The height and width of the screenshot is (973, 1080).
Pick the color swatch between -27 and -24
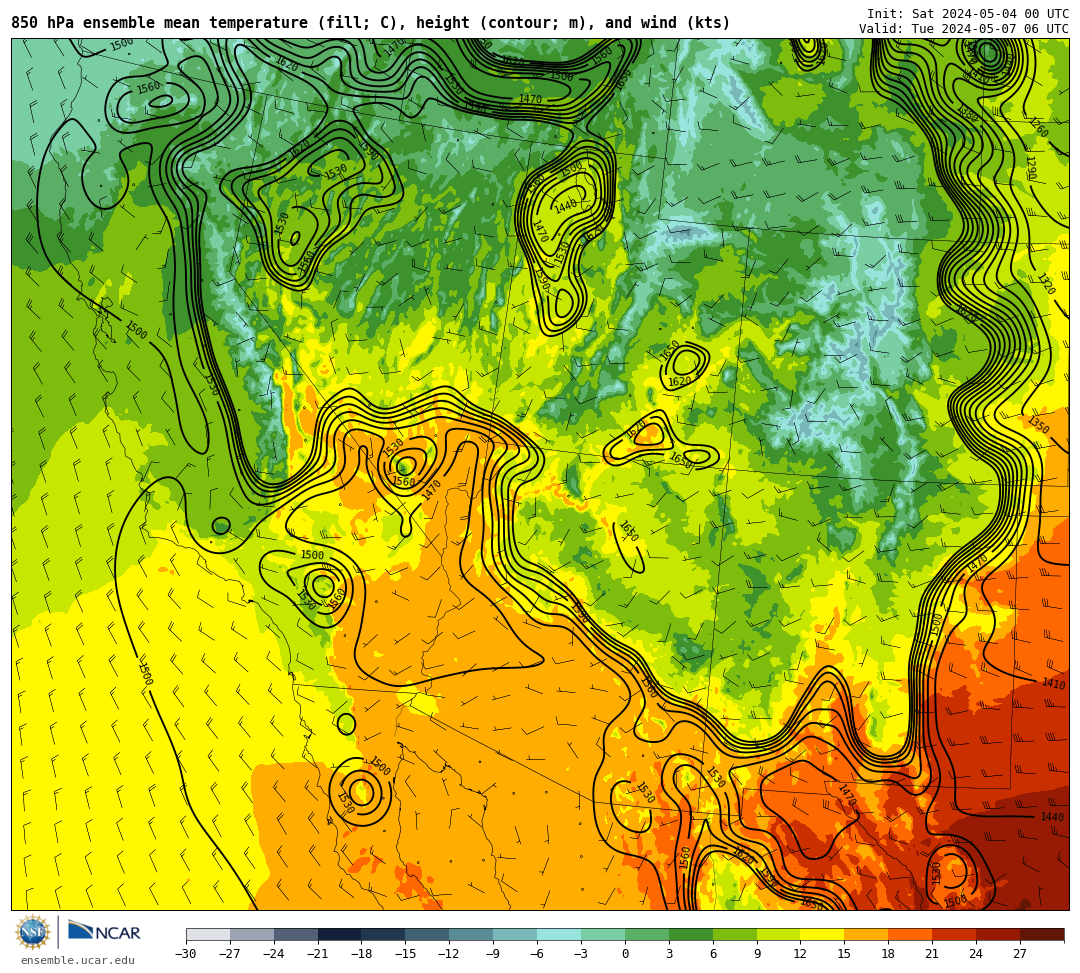click(252, 934)
